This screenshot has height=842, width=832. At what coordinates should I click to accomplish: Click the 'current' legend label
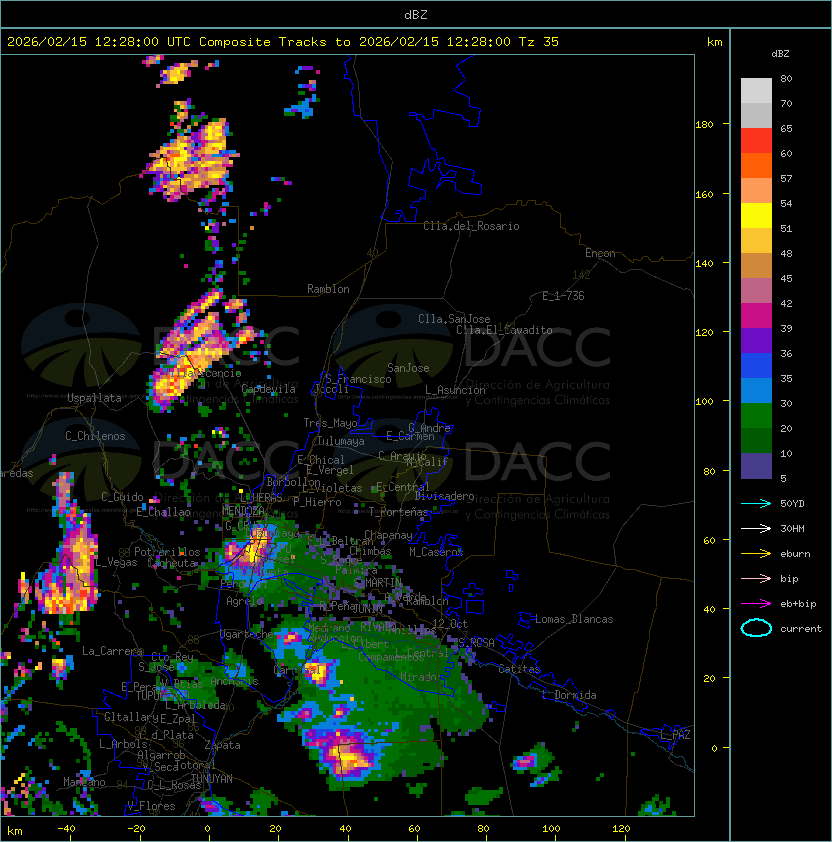pyautogui.click(x=801, y=629)
